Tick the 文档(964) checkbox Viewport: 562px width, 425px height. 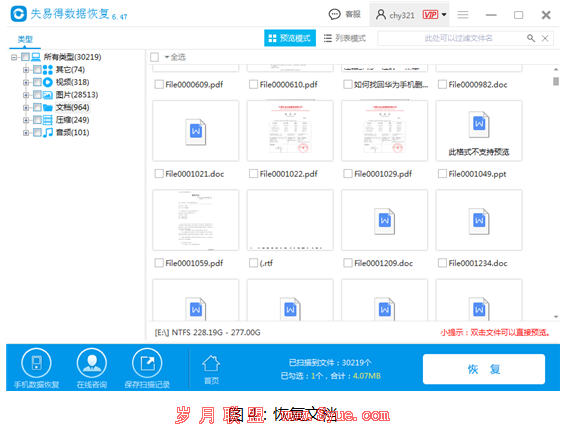pos(37,107)
